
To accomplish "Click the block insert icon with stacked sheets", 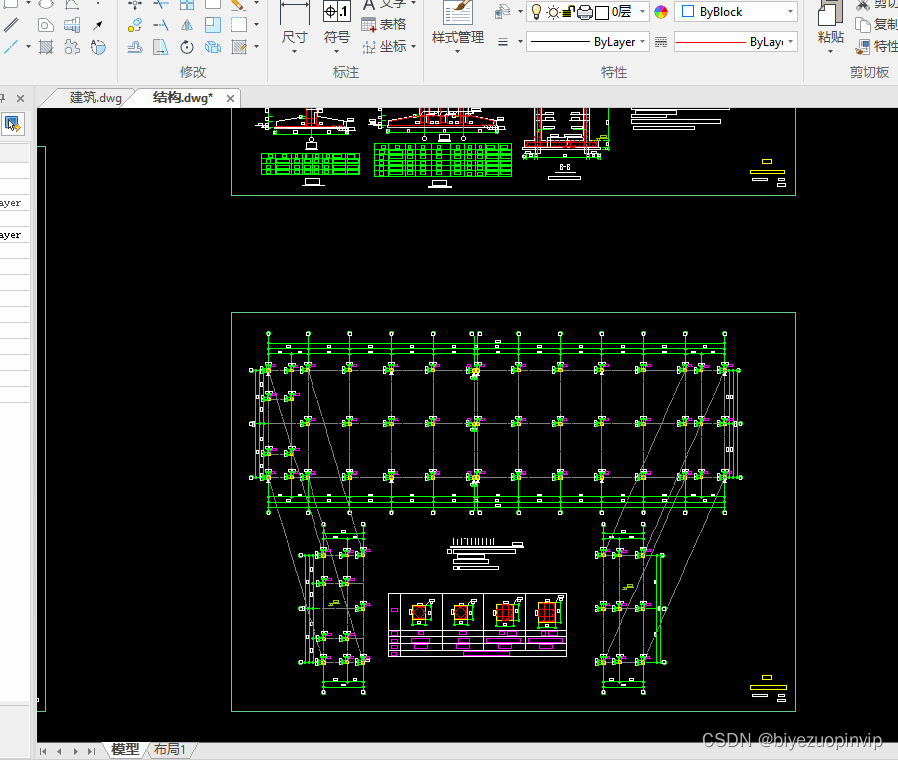I will tap(72, 25).
